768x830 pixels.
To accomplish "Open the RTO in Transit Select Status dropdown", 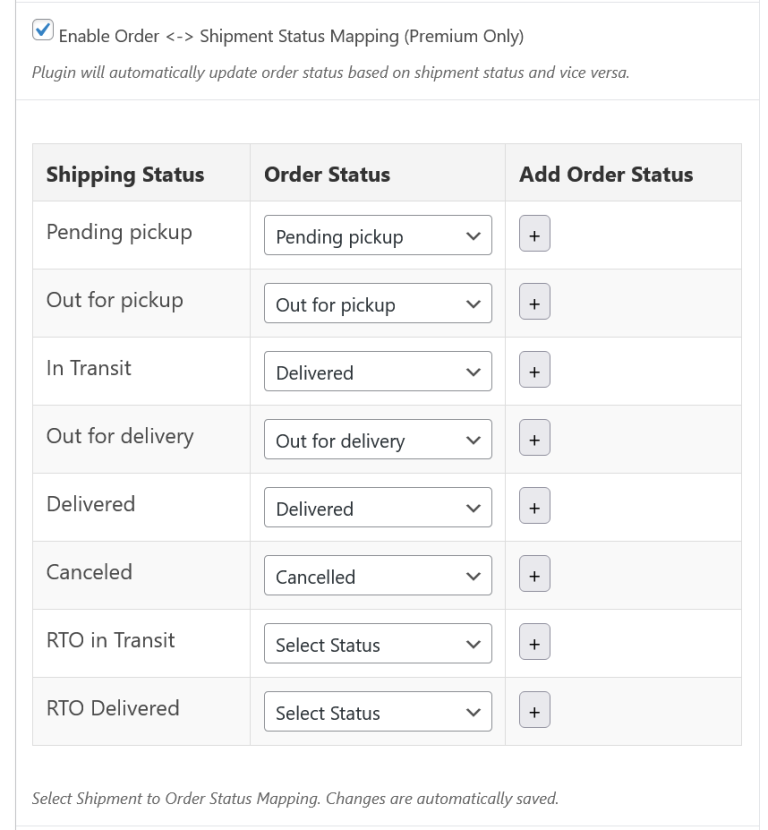I will click(x=377, y=644).
